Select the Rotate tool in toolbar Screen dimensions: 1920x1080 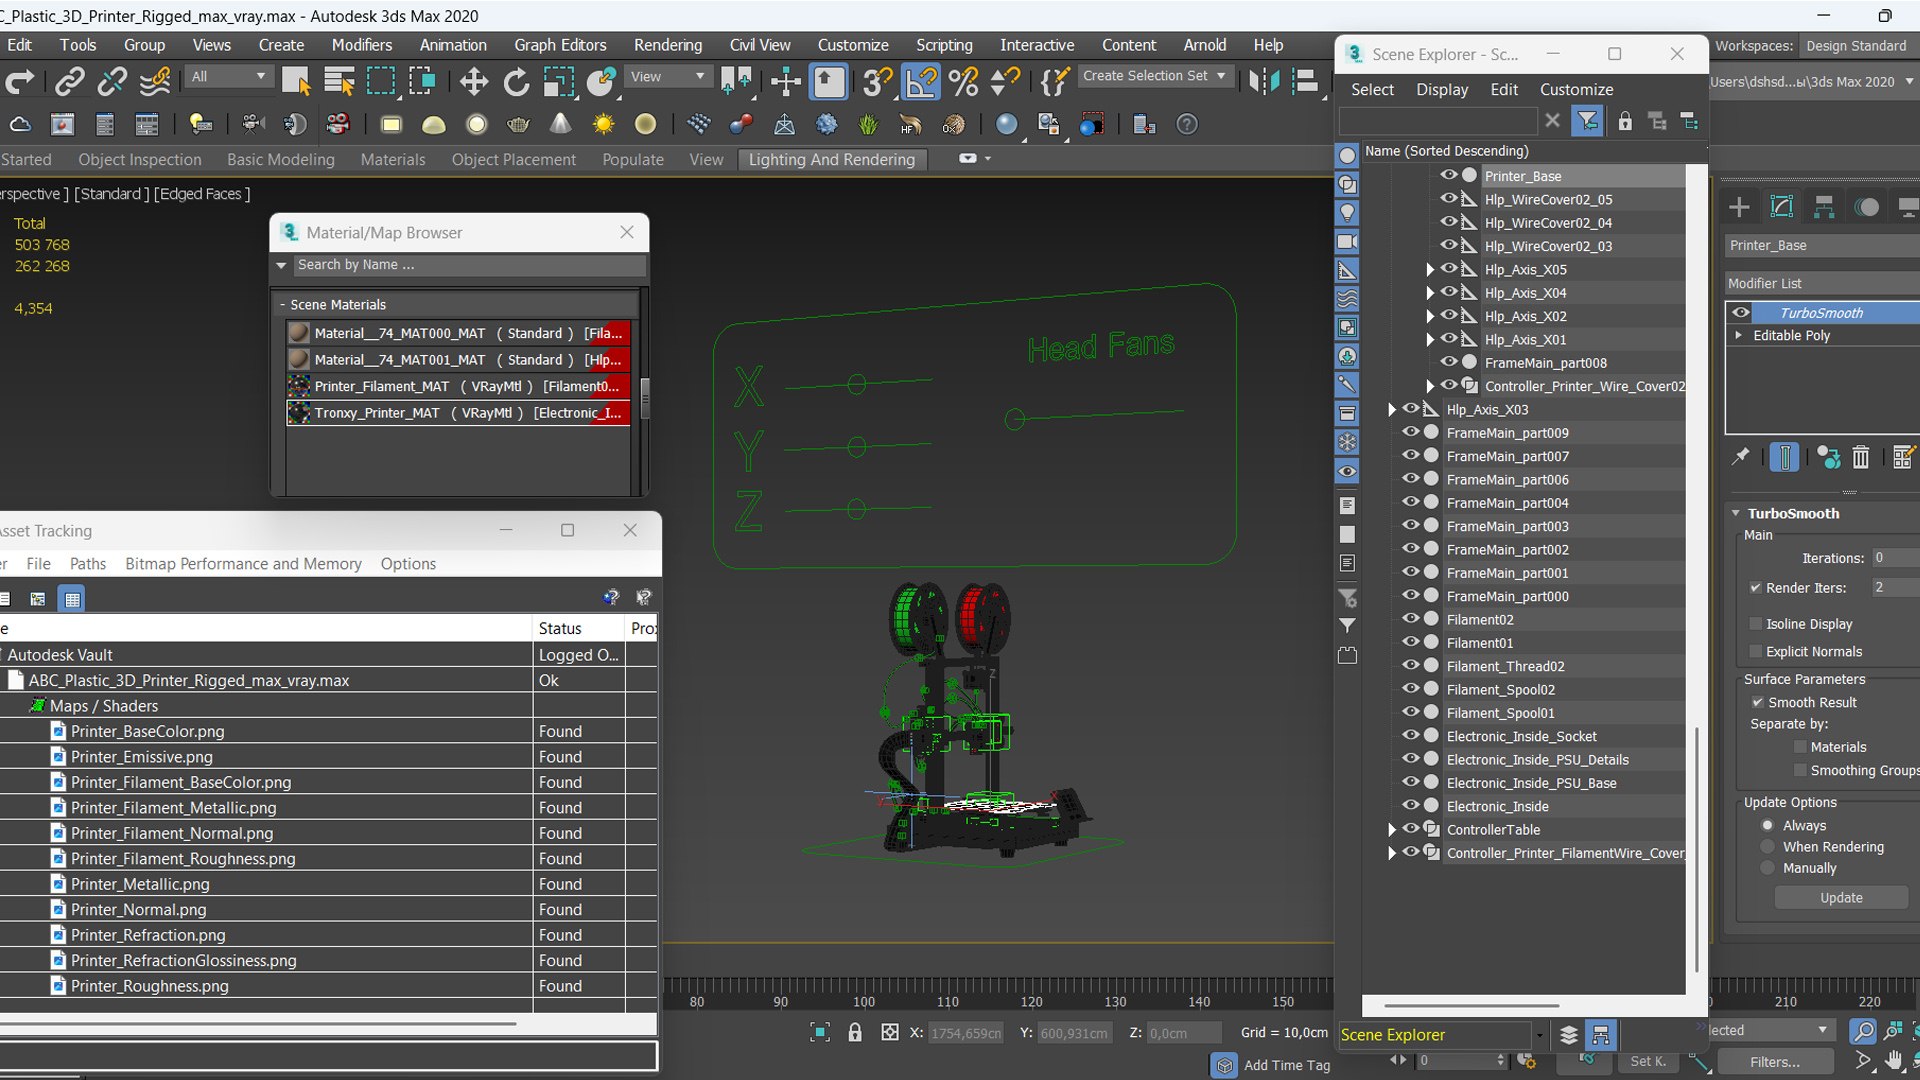click(516, 81)
